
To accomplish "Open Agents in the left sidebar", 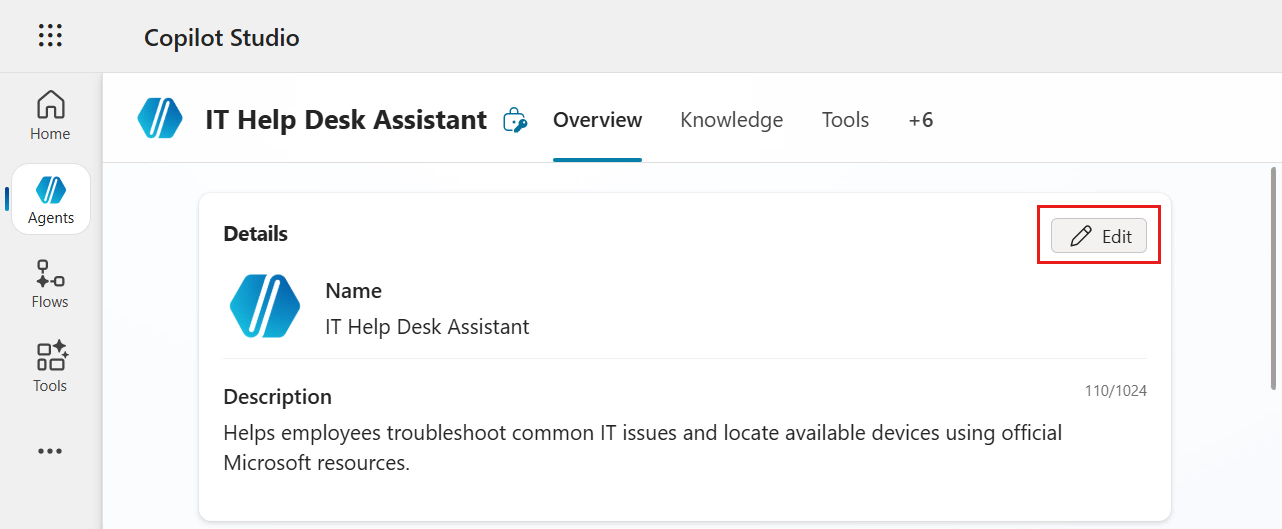I will click(x=51, y=200).
